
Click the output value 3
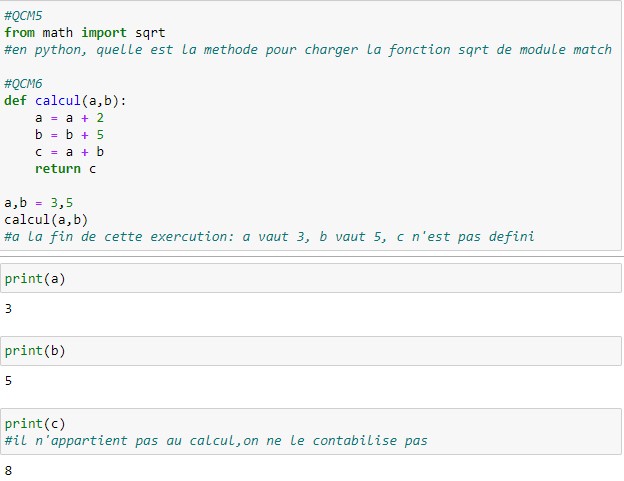(8, 309)
